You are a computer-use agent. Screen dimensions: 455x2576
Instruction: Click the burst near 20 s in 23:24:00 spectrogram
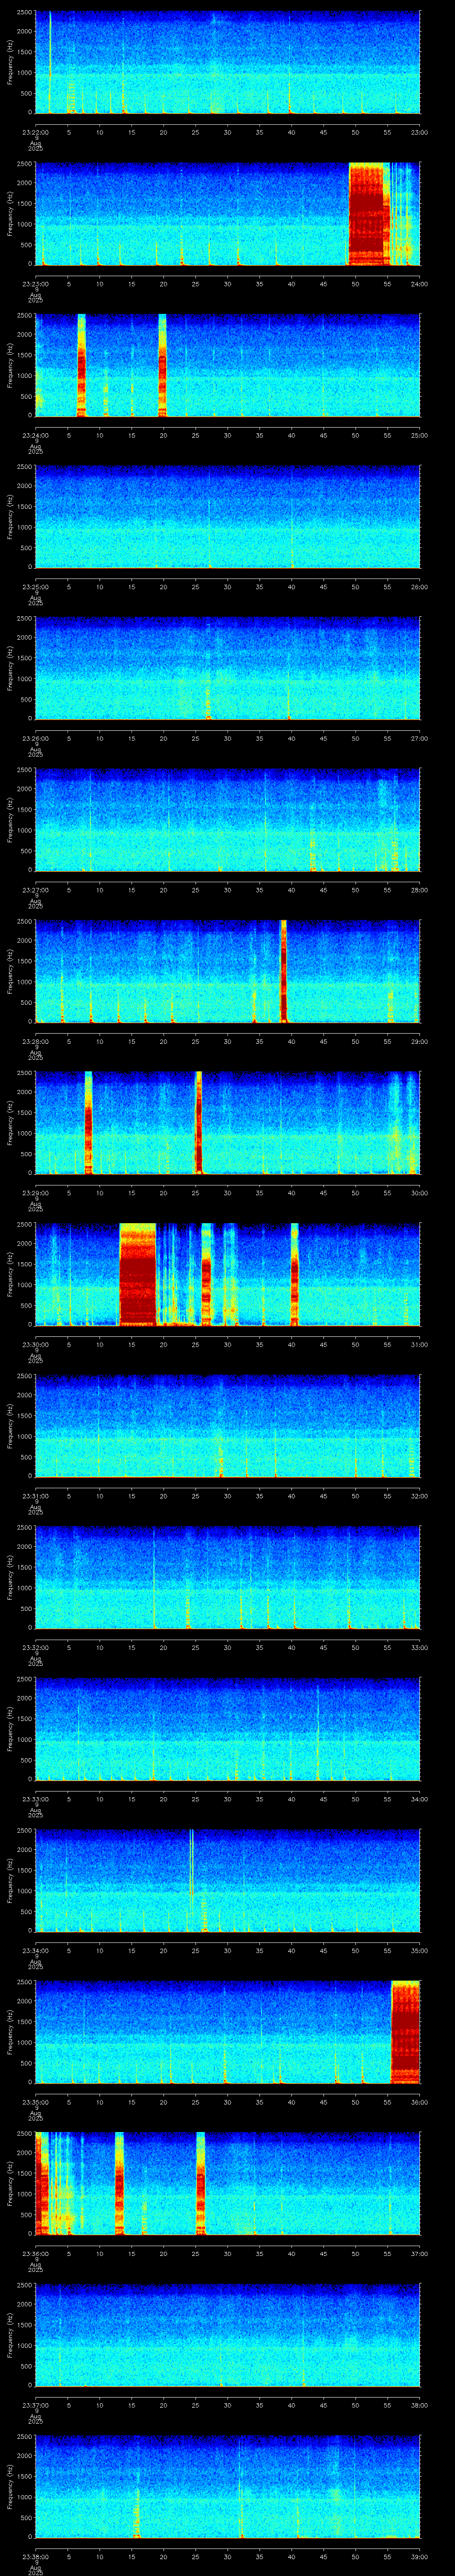click(162, 365)
